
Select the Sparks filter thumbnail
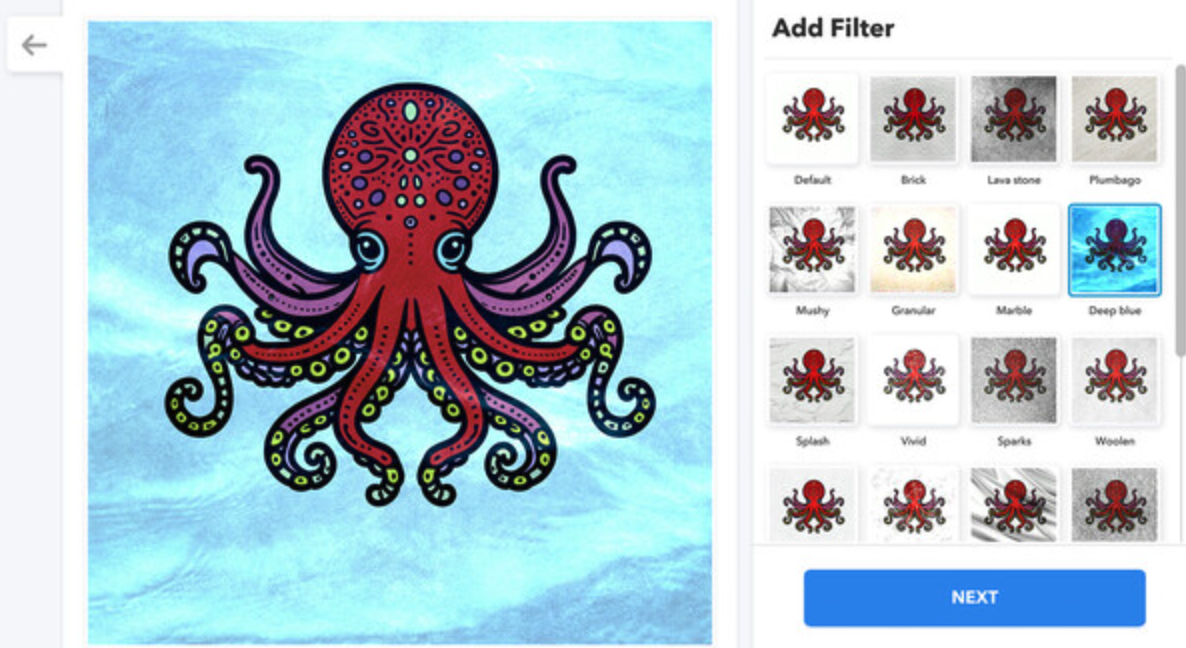tap(1014, 380)
